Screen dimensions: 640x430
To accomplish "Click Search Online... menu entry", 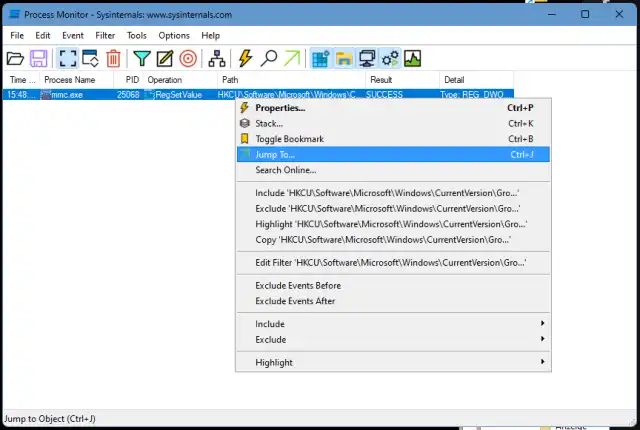I will [x=285, y=170].
